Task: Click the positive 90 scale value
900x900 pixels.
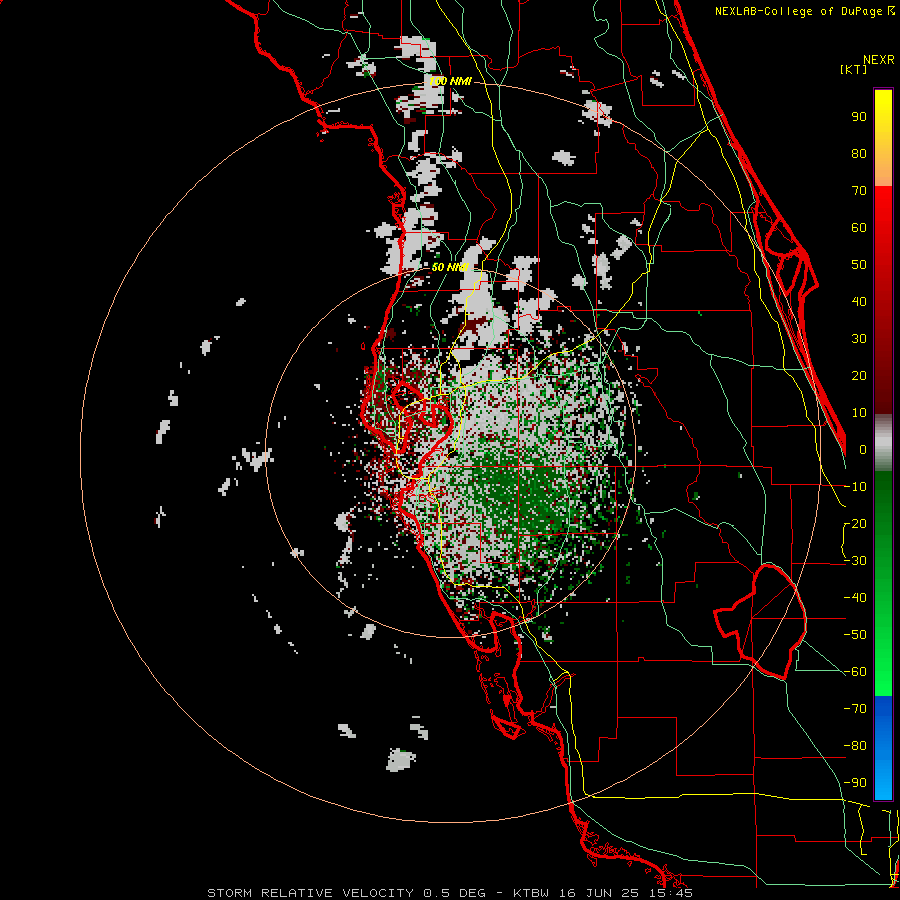Action: point(859,117)
